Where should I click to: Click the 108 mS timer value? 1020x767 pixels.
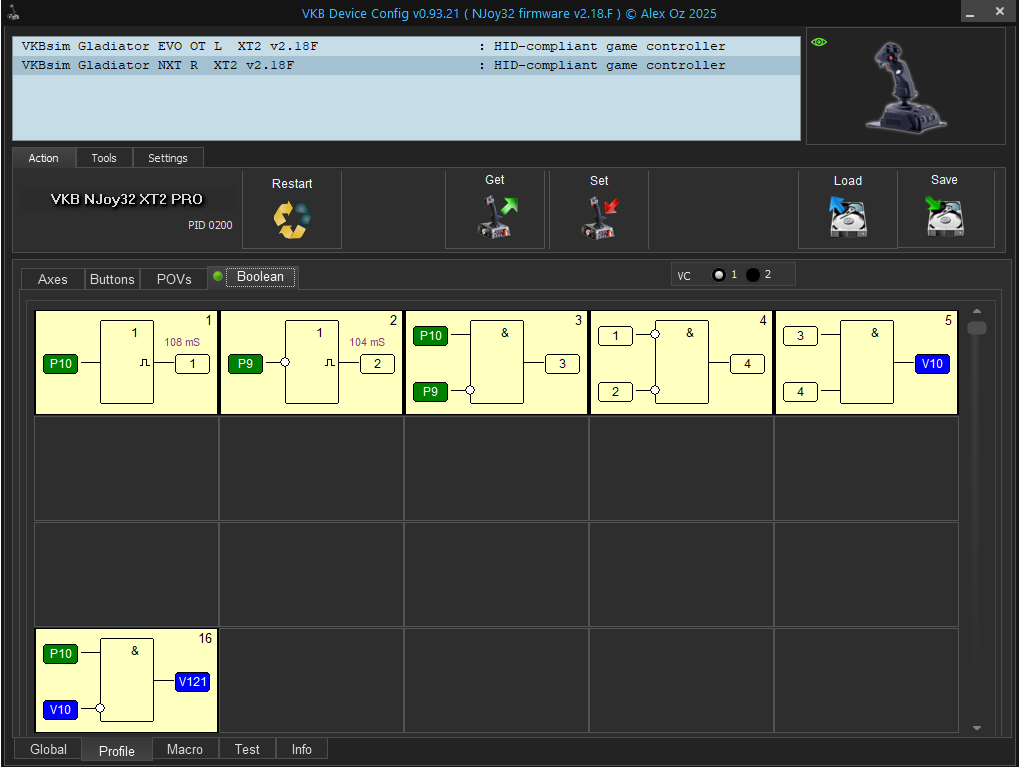point(182,342)
